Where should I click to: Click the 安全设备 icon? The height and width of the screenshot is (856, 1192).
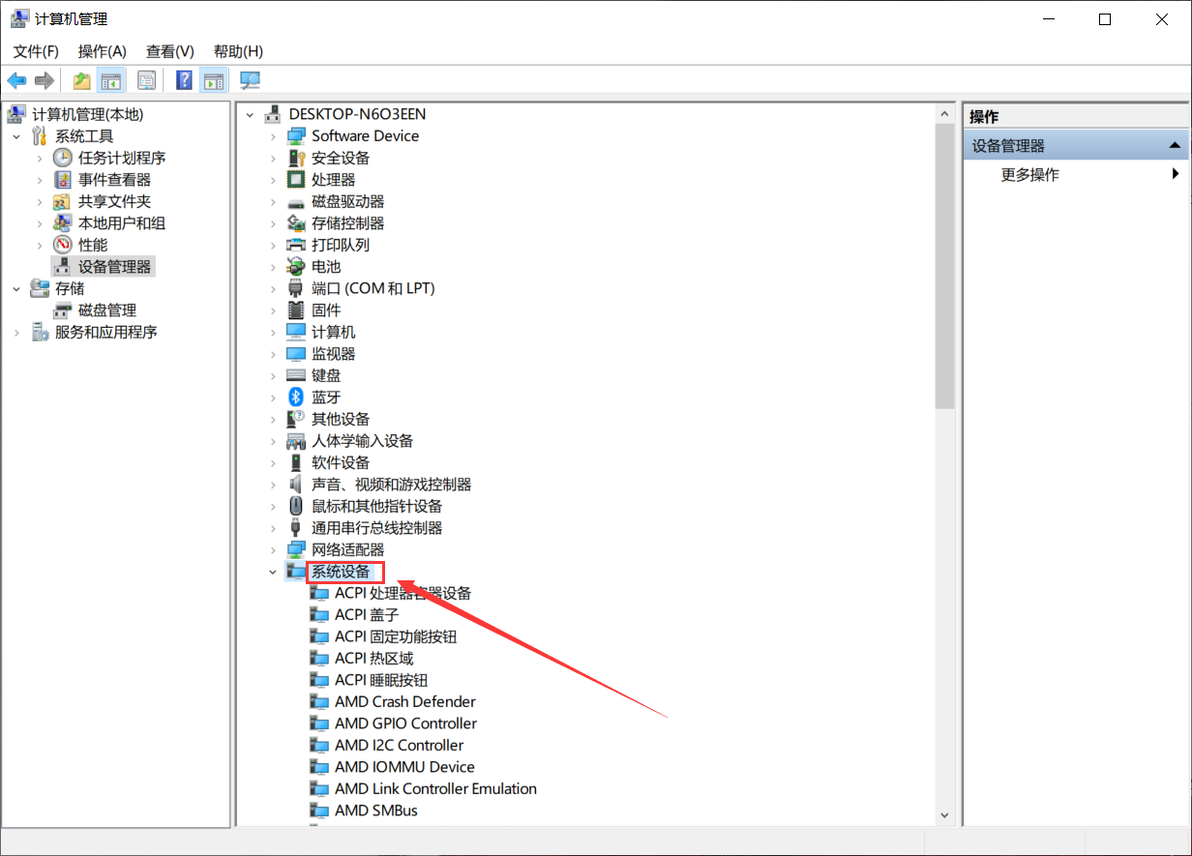click(x=296, y=157)
